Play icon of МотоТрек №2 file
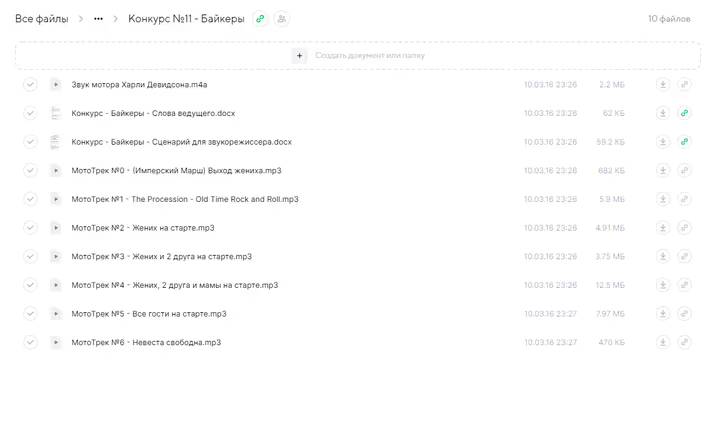The image size is (709, 436). point(56,228)
